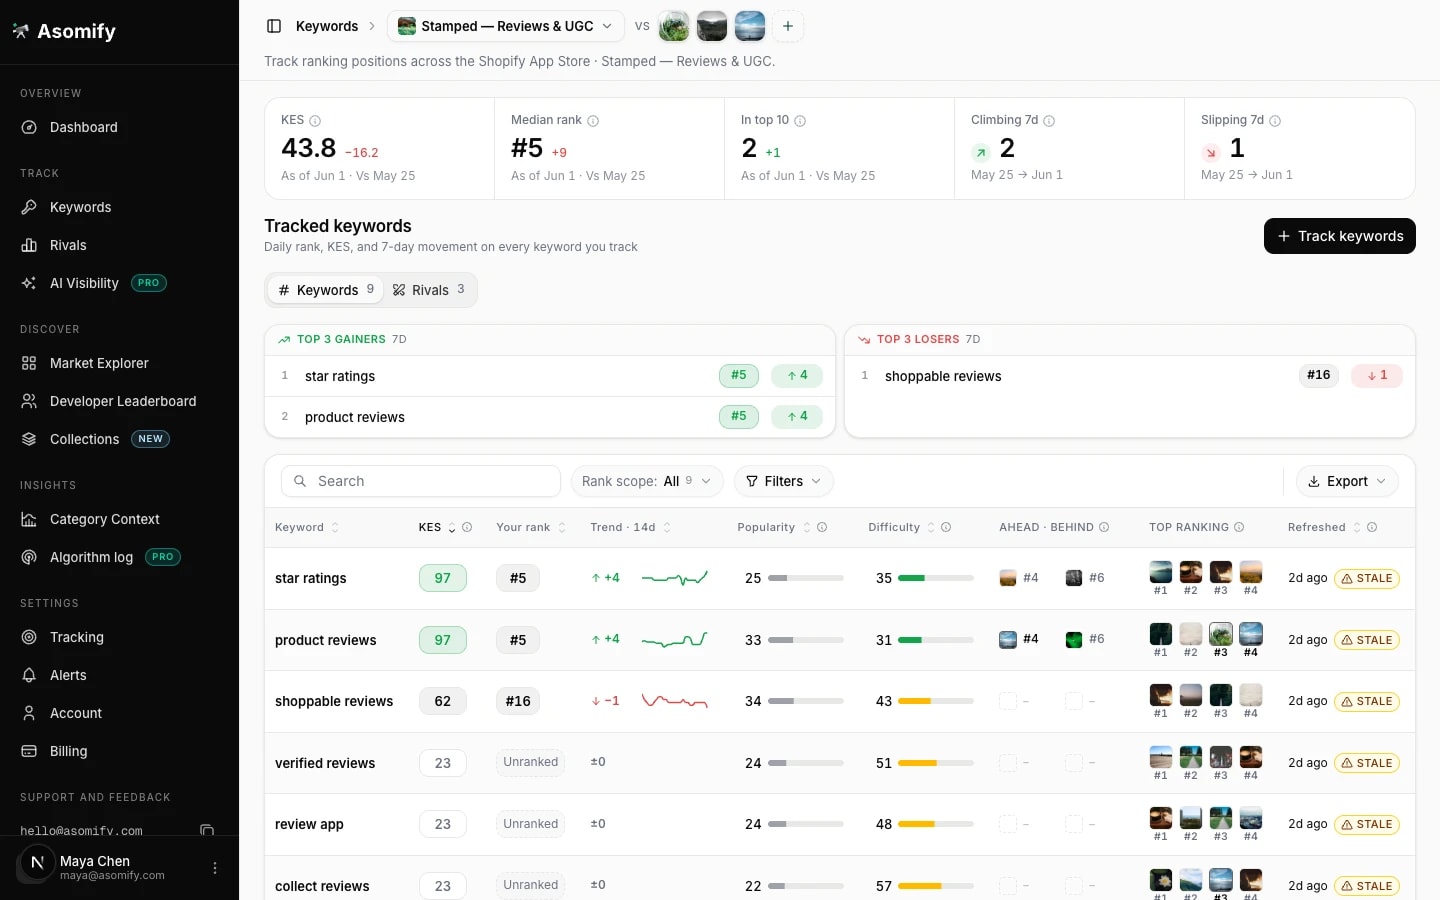Open the Stamped app selector dropdown
The image size is (1440, 900).
point(505,26)
